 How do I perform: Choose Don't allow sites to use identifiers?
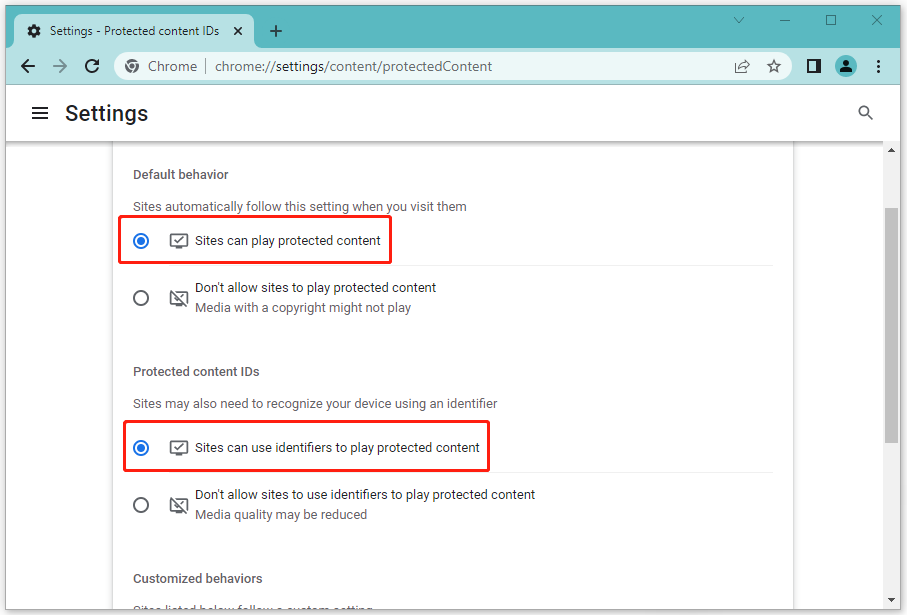click(x=141, y=505)
